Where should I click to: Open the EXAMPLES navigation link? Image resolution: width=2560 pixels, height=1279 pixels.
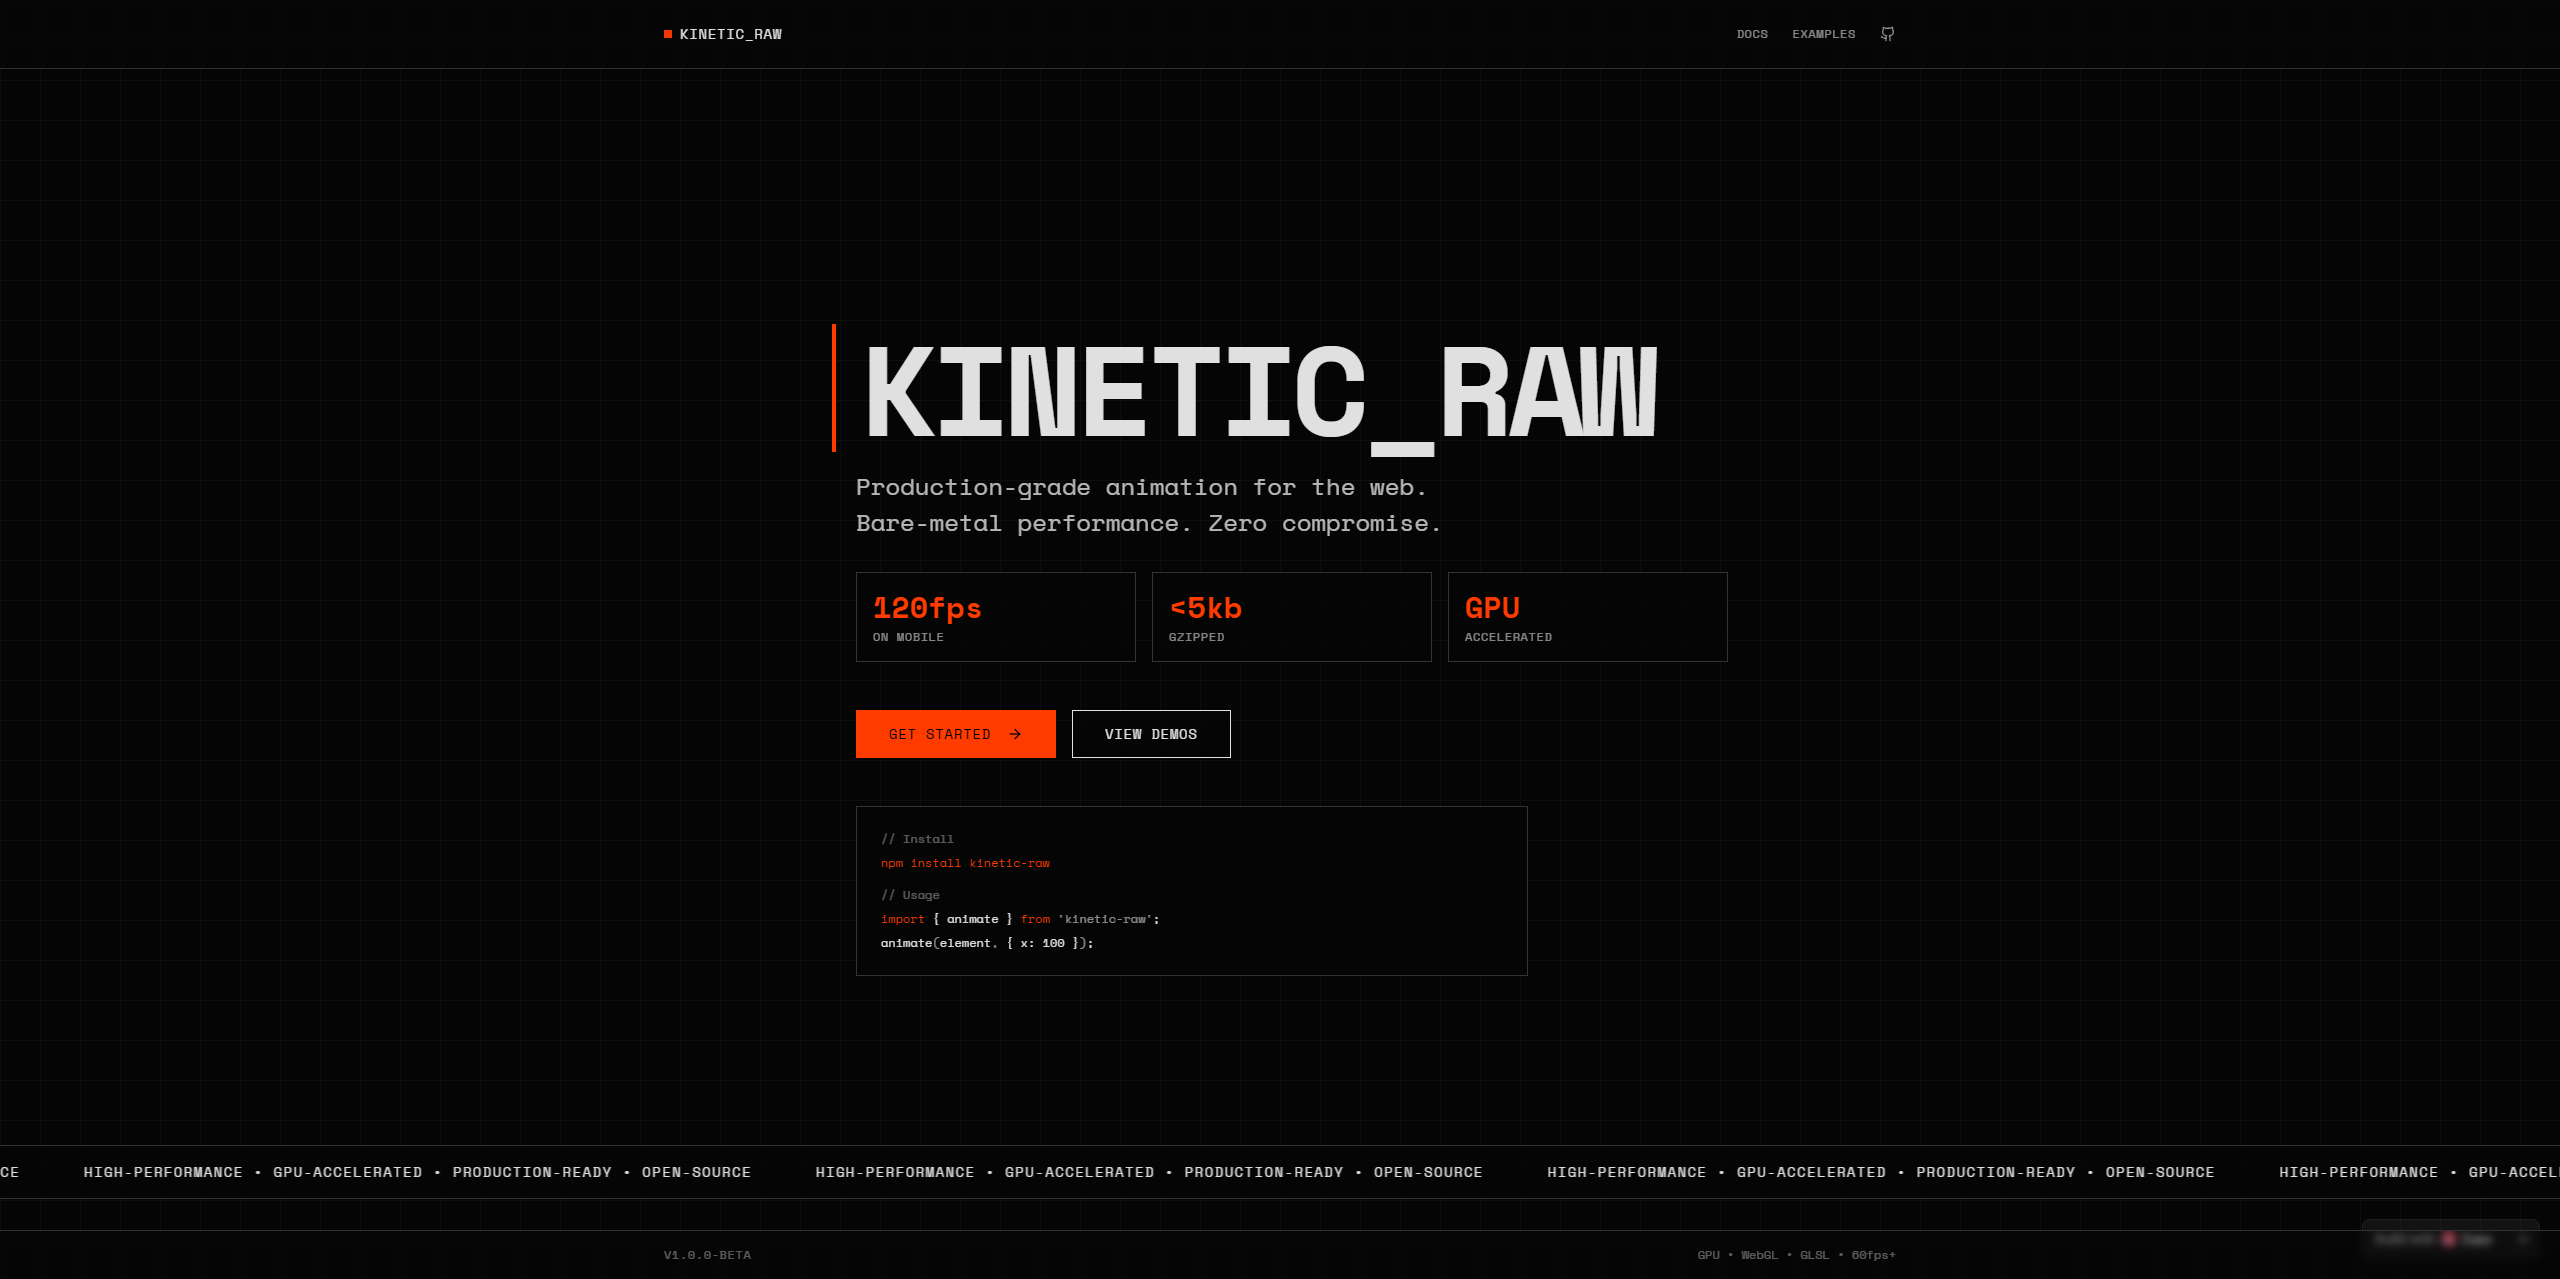(1823, 34)
